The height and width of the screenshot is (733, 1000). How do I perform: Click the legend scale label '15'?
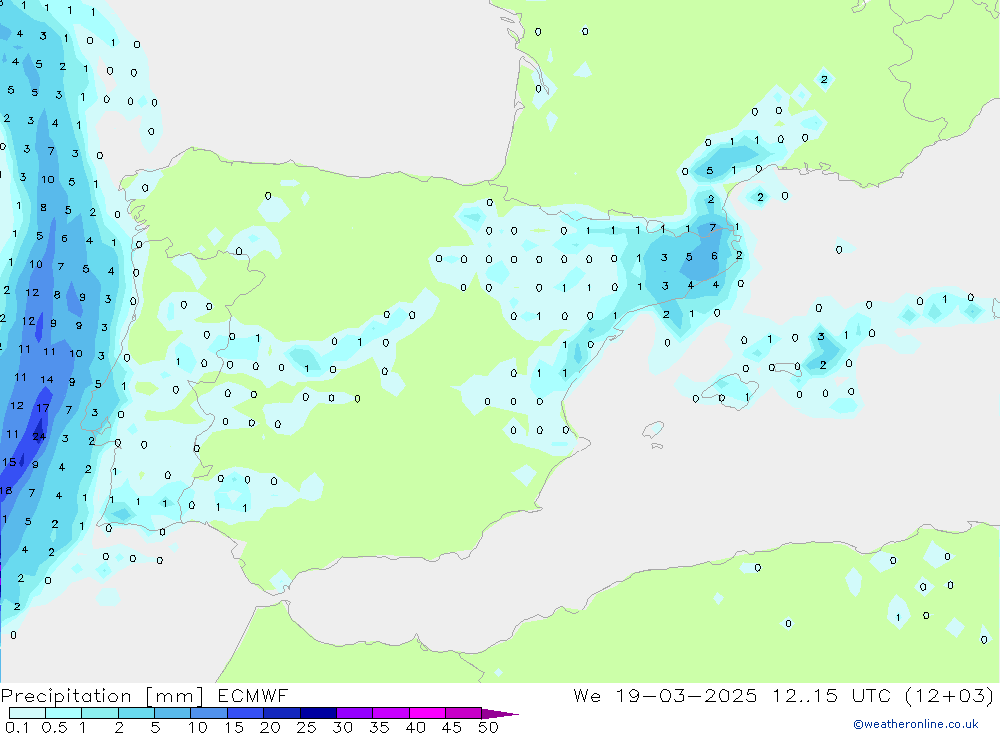pos(234,727)
